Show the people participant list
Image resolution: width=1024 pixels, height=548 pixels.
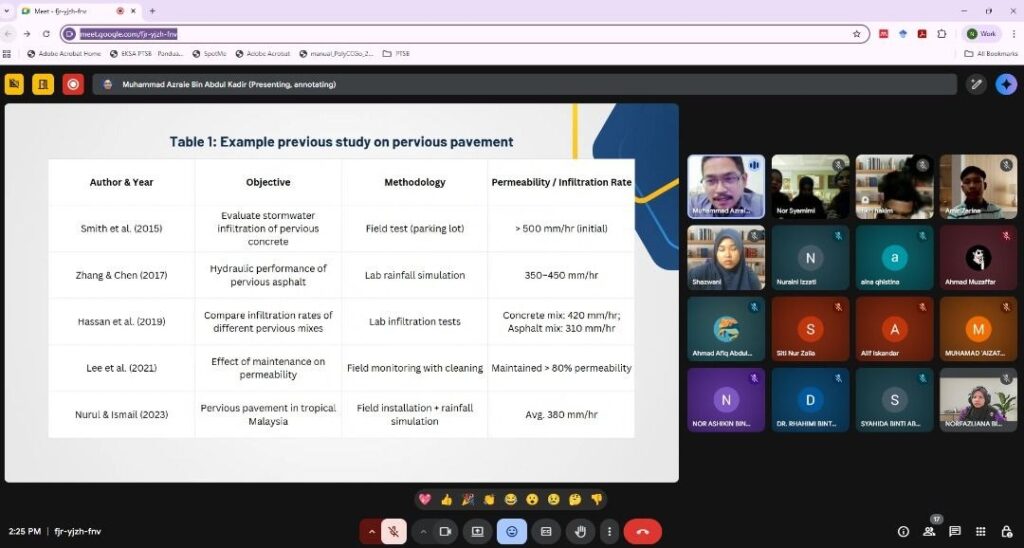[x=929, y=532]
